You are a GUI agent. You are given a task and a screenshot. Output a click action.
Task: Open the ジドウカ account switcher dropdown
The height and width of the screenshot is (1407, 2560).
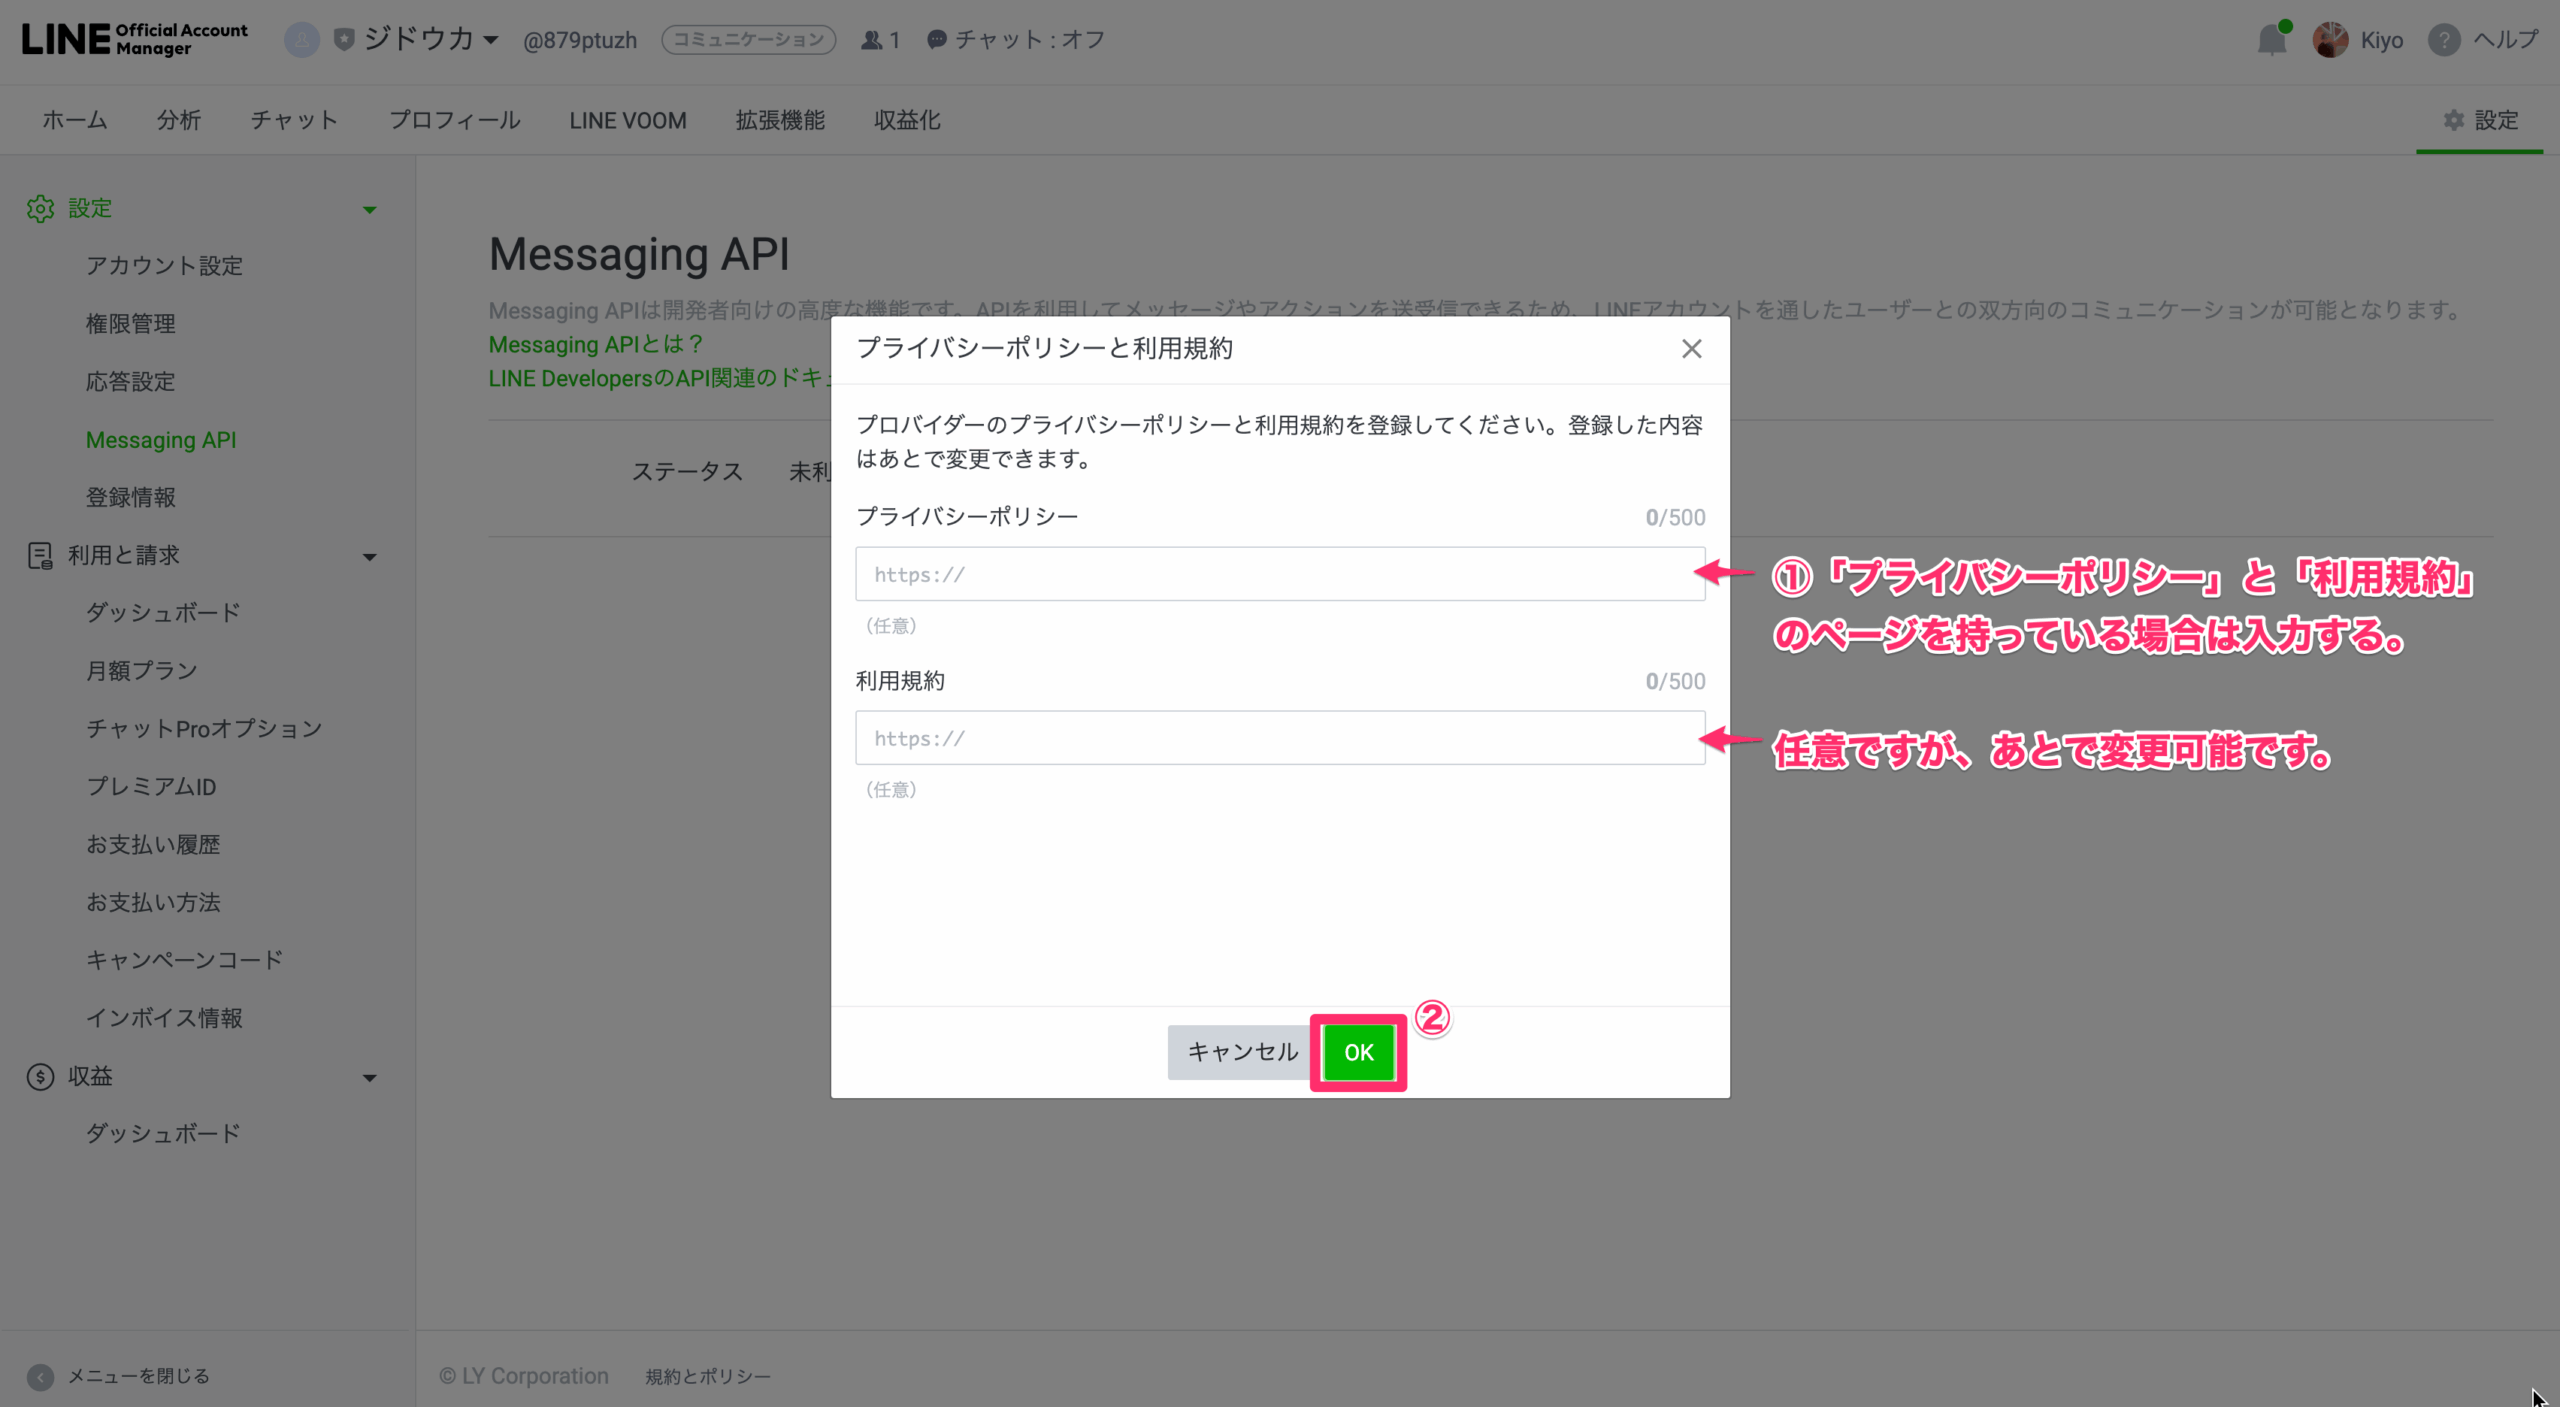tap(431, 39)
